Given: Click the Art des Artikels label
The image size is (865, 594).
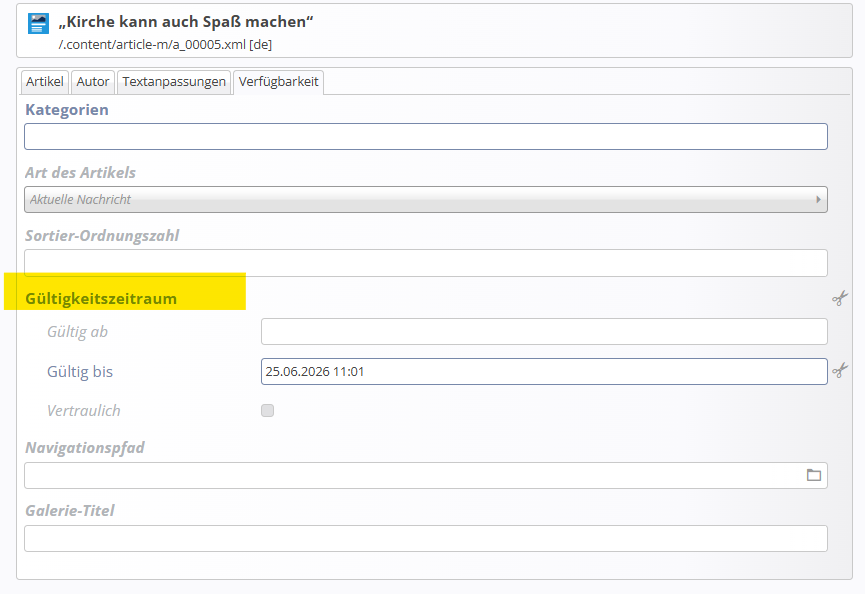Looking at the screenshot, I should point(81,173).
